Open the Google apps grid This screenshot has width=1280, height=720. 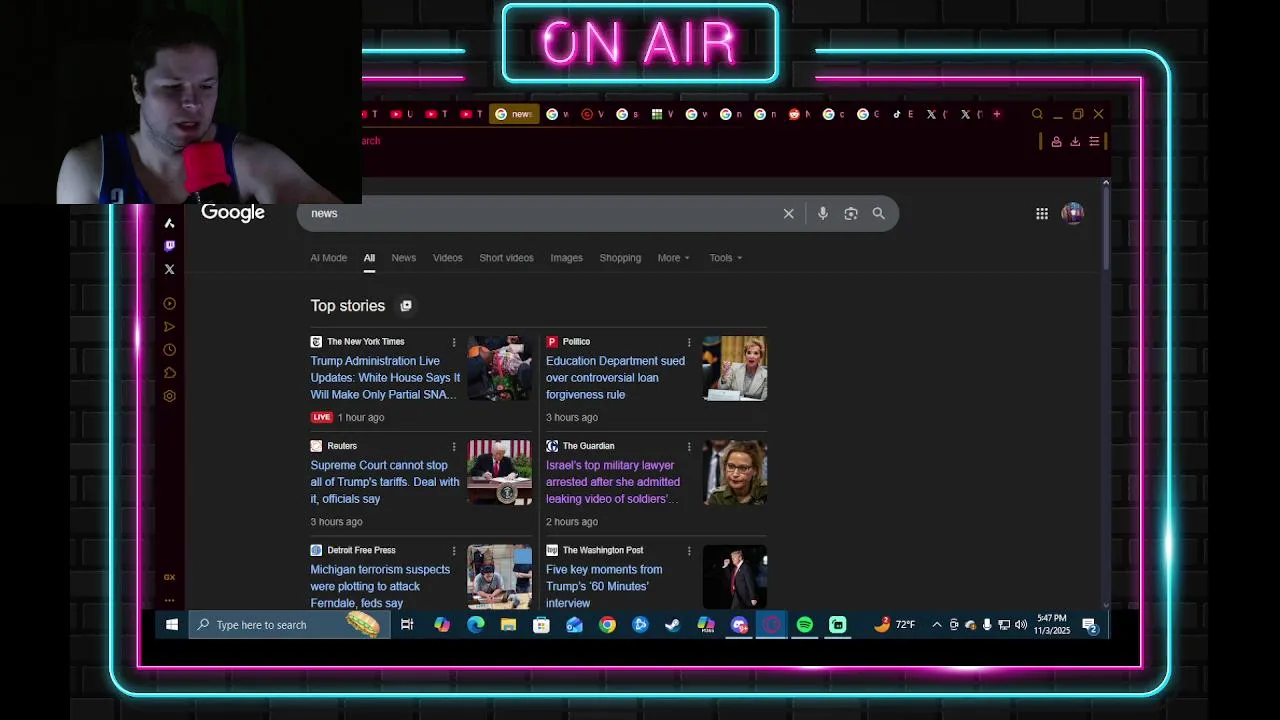(1041, 213)
